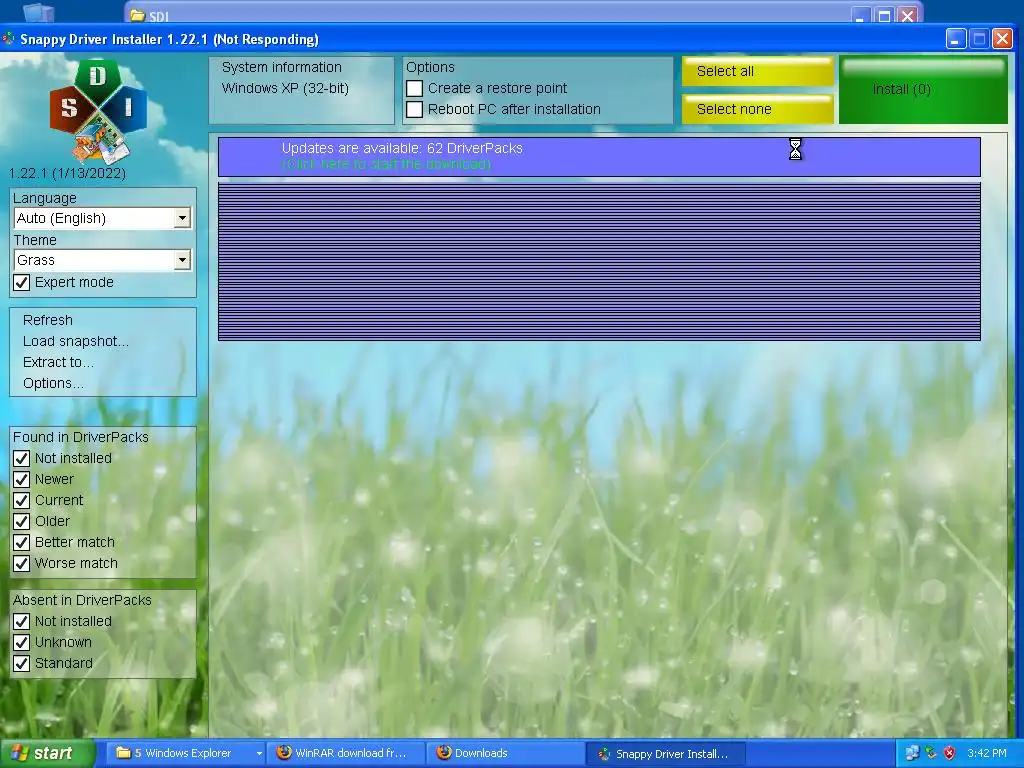Image resolution: width=1024 pixels, height=768 pixels.
Task: Choose Extract to... option
Action: pyautogui.click(x=58, y=362)
